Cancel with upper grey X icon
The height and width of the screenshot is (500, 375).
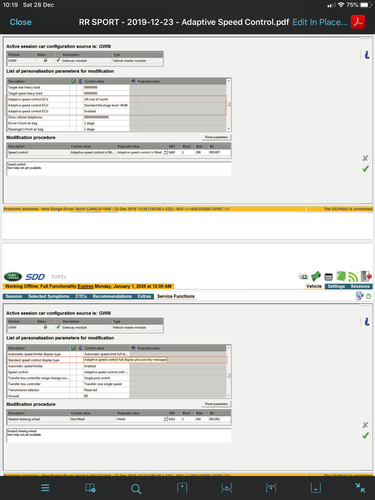(x=365, y=158)
